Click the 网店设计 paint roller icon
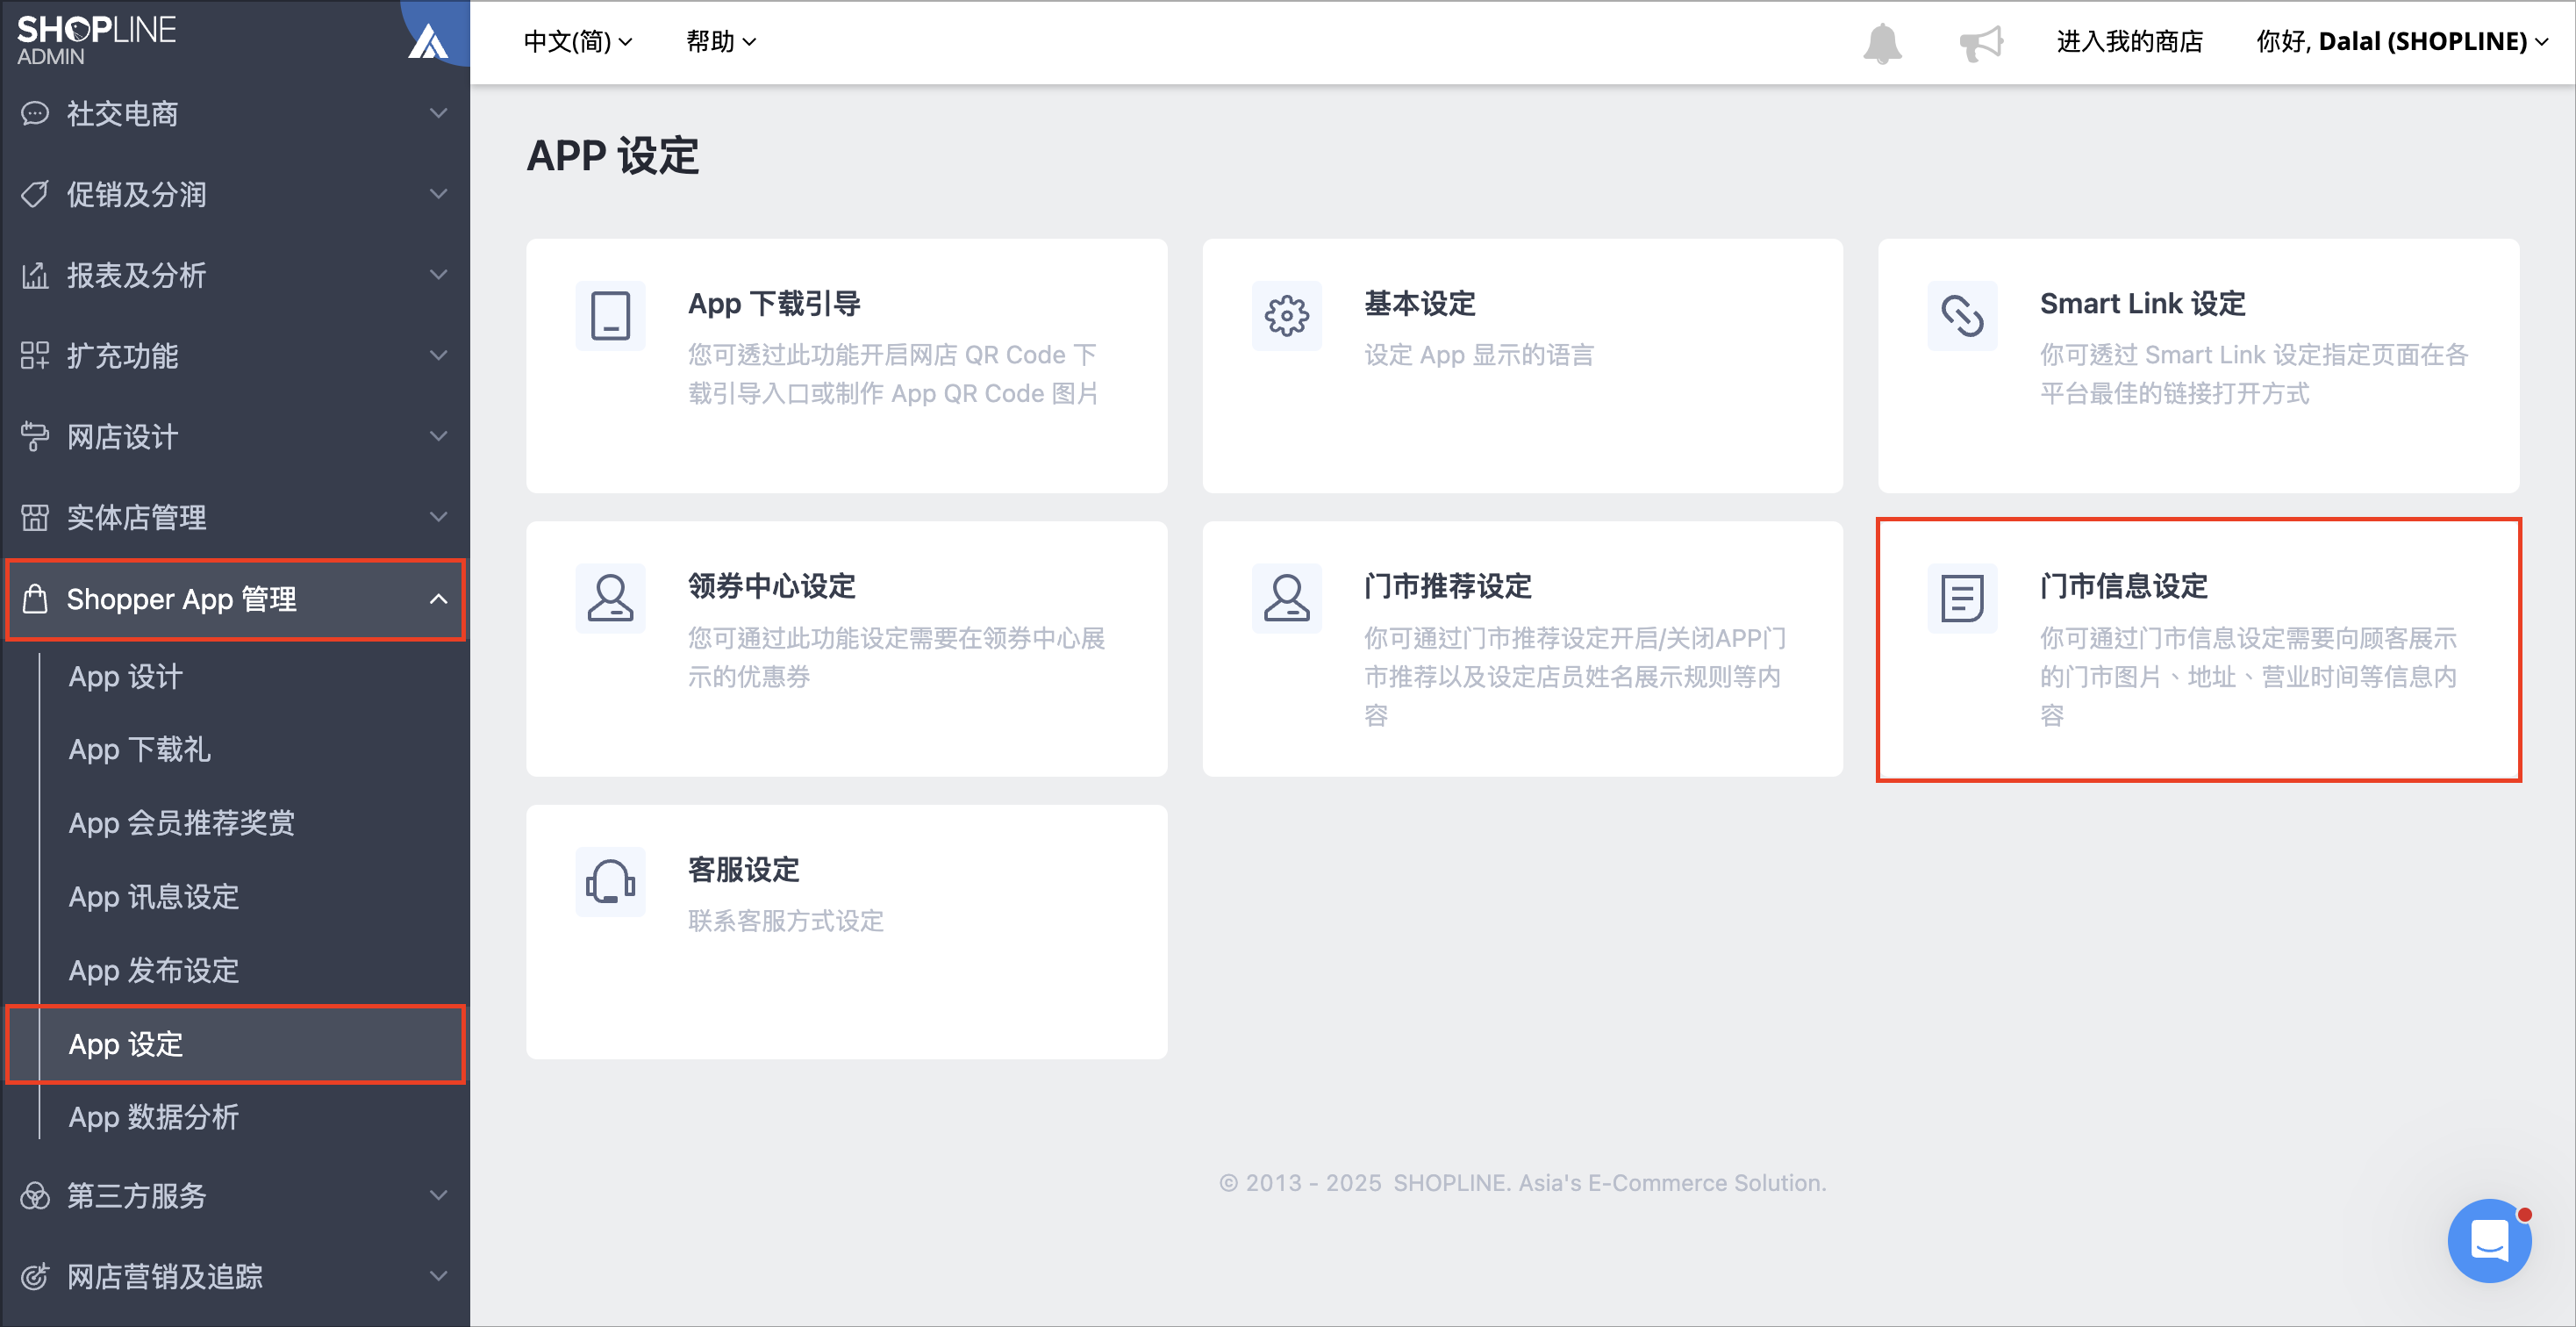 [x=35, y=436]
